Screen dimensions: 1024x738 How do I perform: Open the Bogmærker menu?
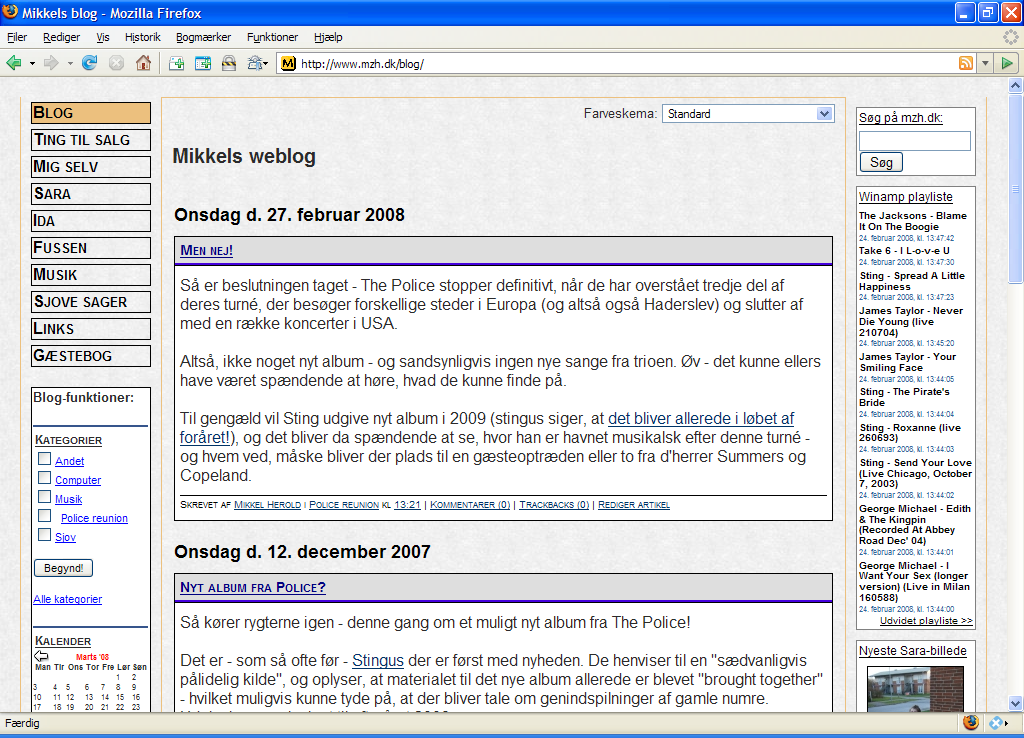tap(203, 37)
